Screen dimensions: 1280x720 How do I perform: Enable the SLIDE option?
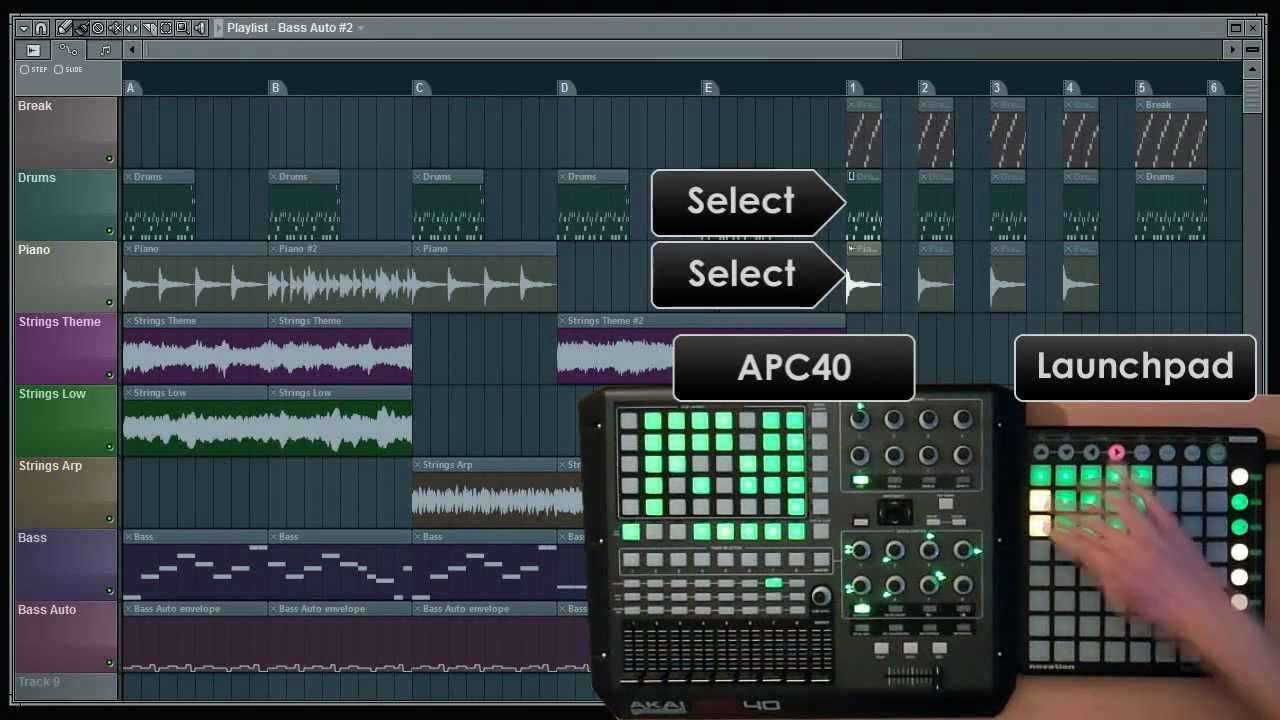pos(69,69)
